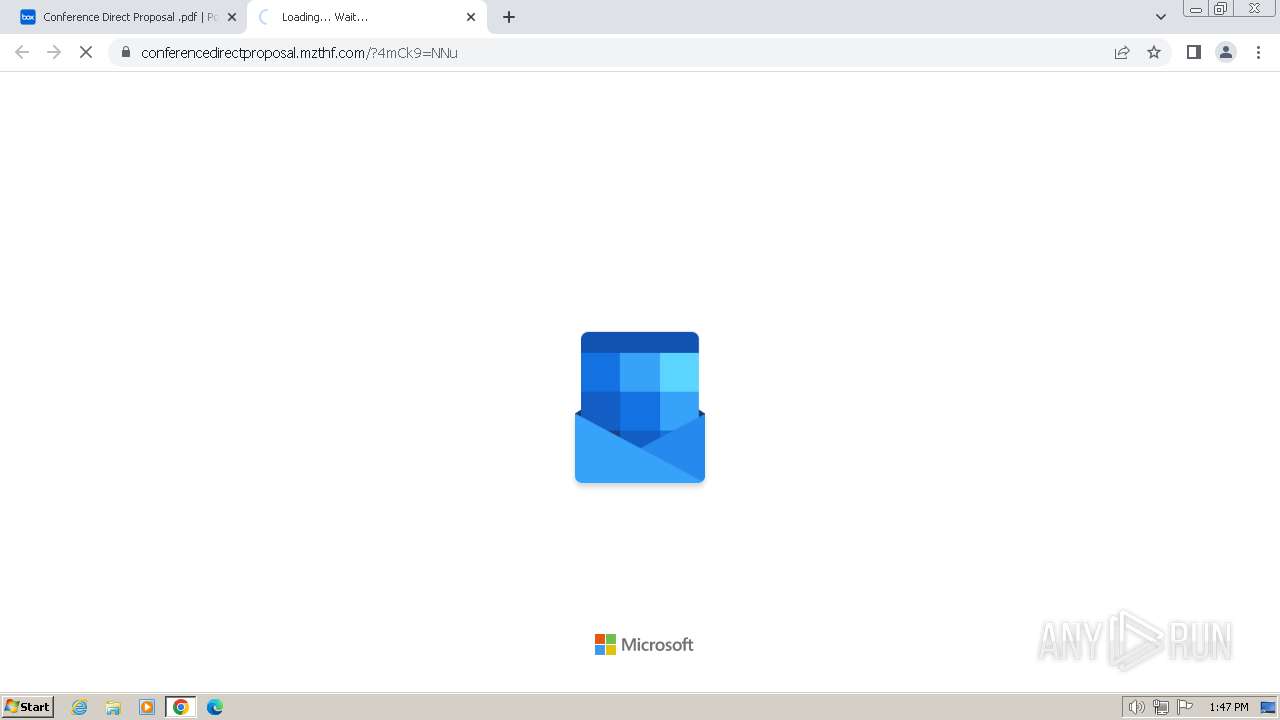This screenshot has width=1280, height=720.
Task: Stop loading the page
Action: pyautogui.click(x=86, y=52)
